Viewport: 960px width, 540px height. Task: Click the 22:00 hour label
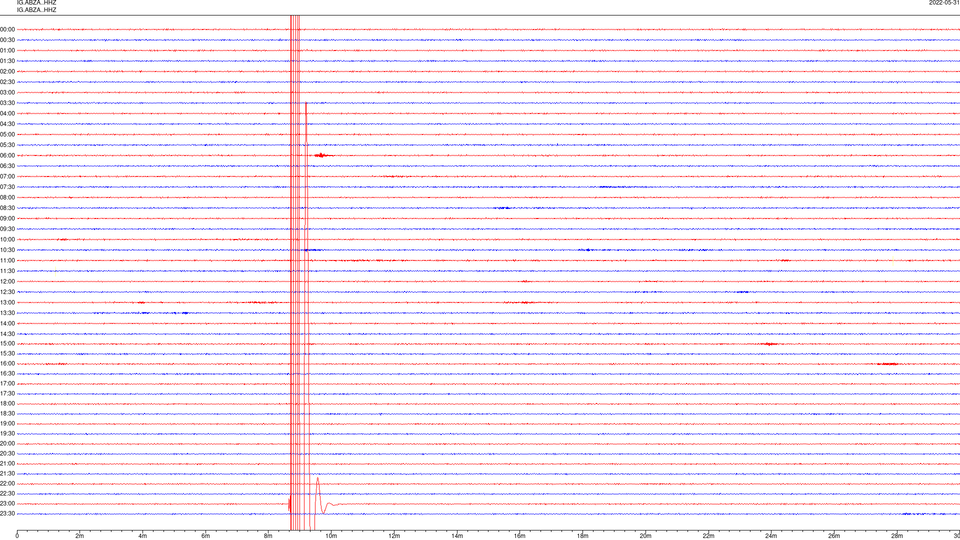tap(7, 484)
